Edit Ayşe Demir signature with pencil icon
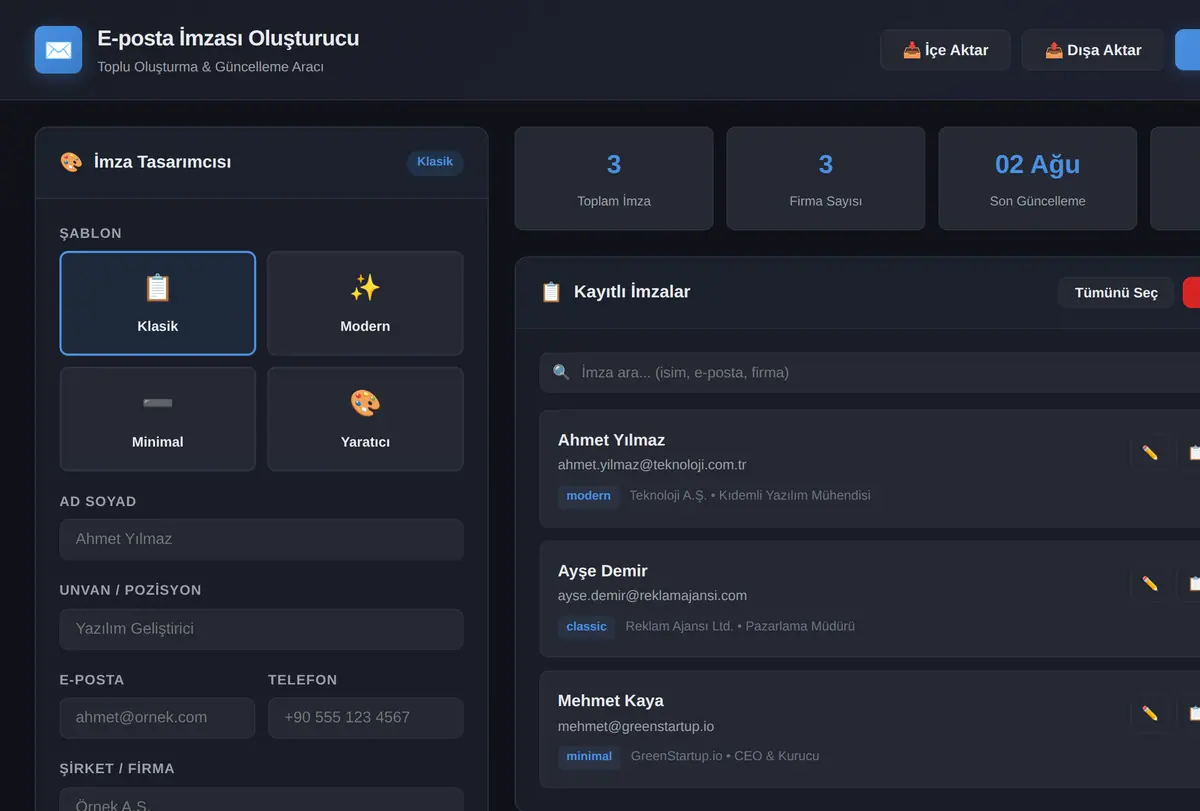1200x811 pixels. pos(1150,584)
